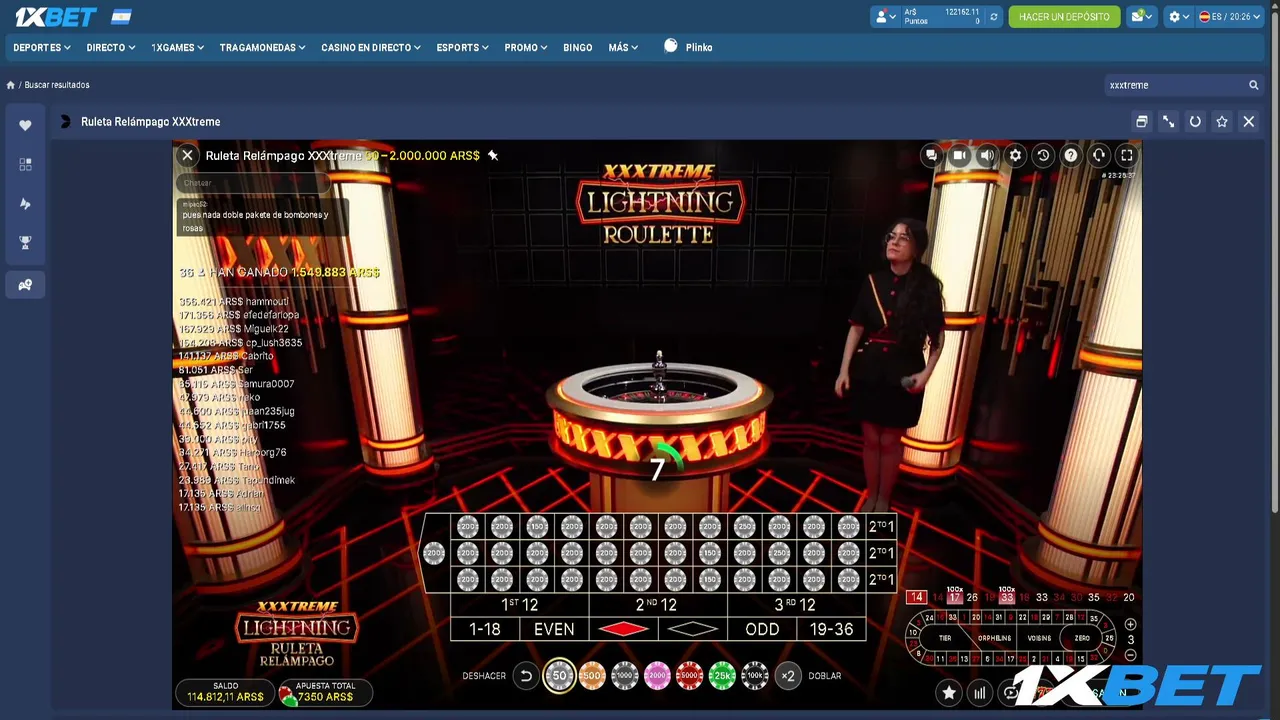Screen dimensions: 1280x720
Task: Open in-game settings gear
Action: [x=1015, y=155]
